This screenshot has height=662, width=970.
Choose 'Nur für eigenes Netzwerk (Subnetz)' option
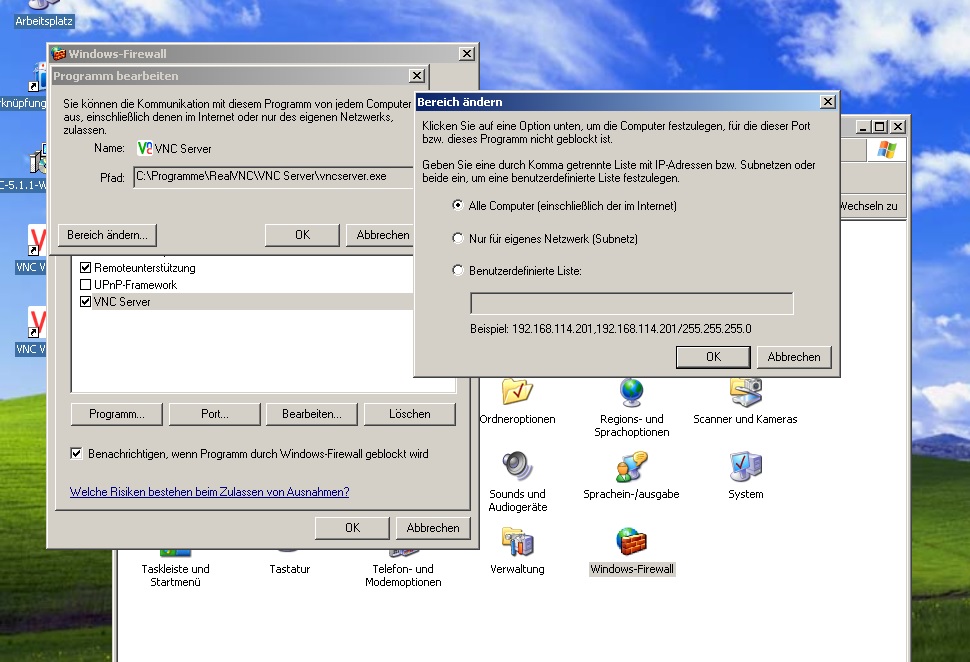458,238
